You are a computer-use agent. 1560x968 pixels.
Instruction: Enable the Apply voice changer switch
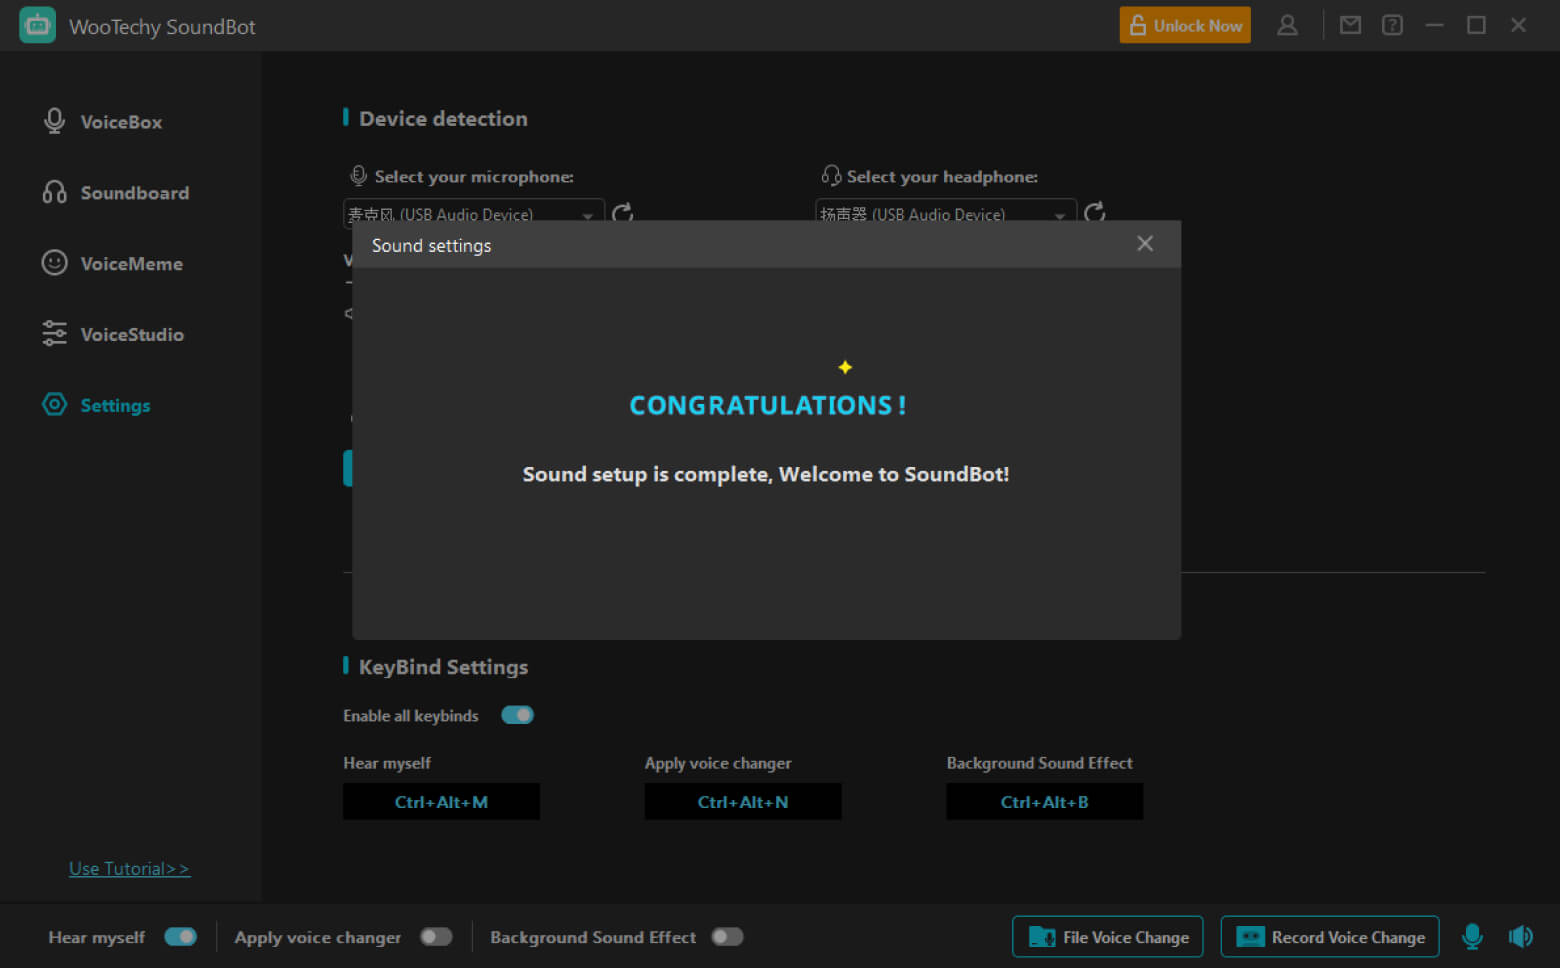tap(436, 937)
